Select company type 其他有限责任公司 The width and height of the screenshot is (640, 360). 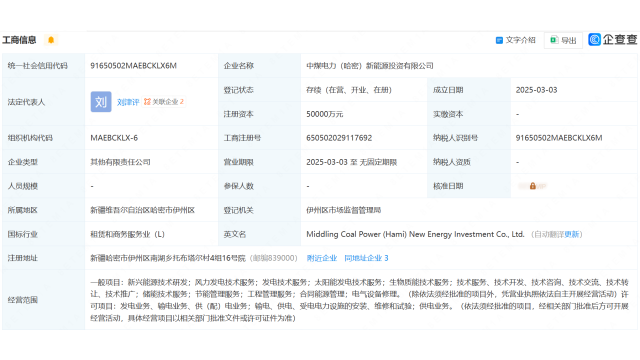coord(120,162)
